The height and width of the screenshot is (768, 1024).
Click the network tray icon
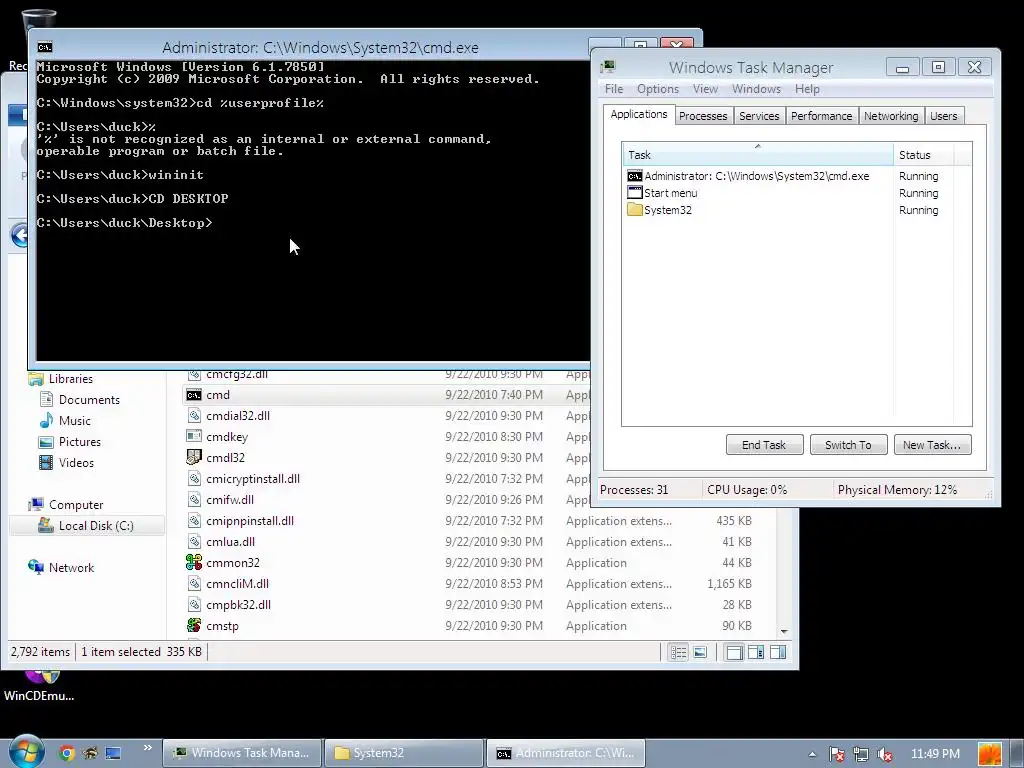coord(861,754)
